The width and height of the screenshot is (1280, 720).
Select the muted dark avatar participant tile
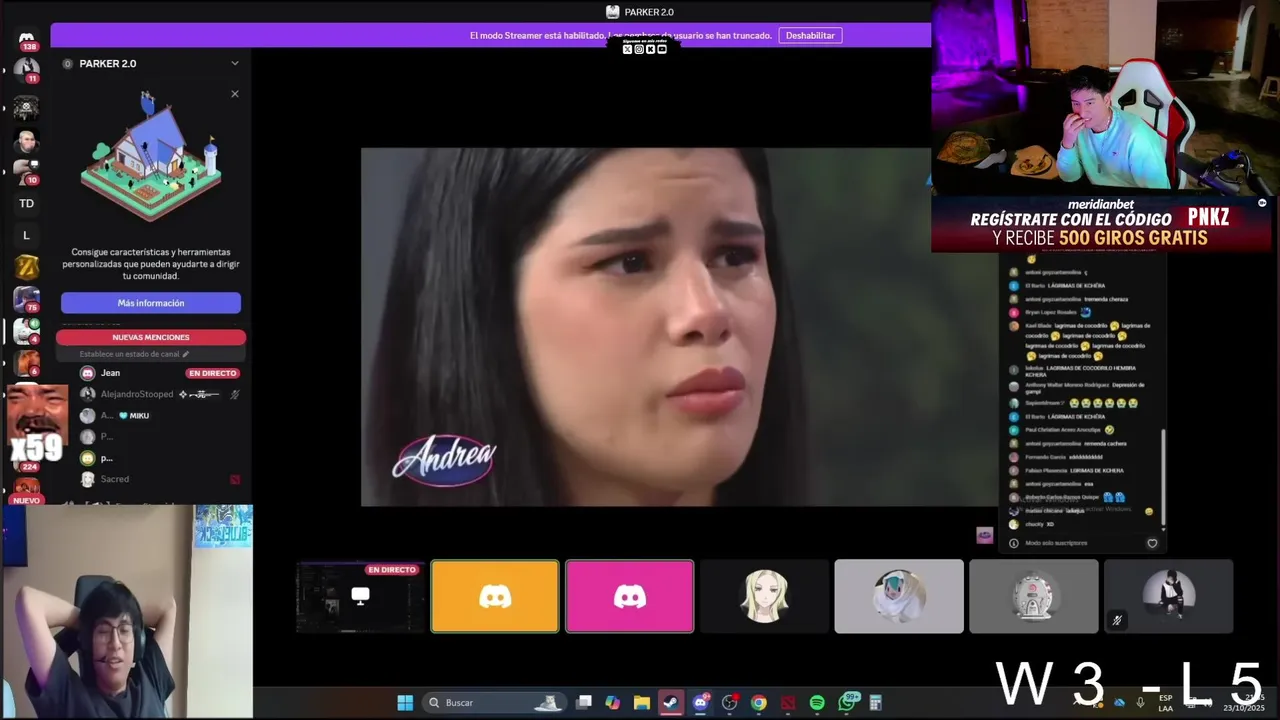click(x=1168, y=596)
